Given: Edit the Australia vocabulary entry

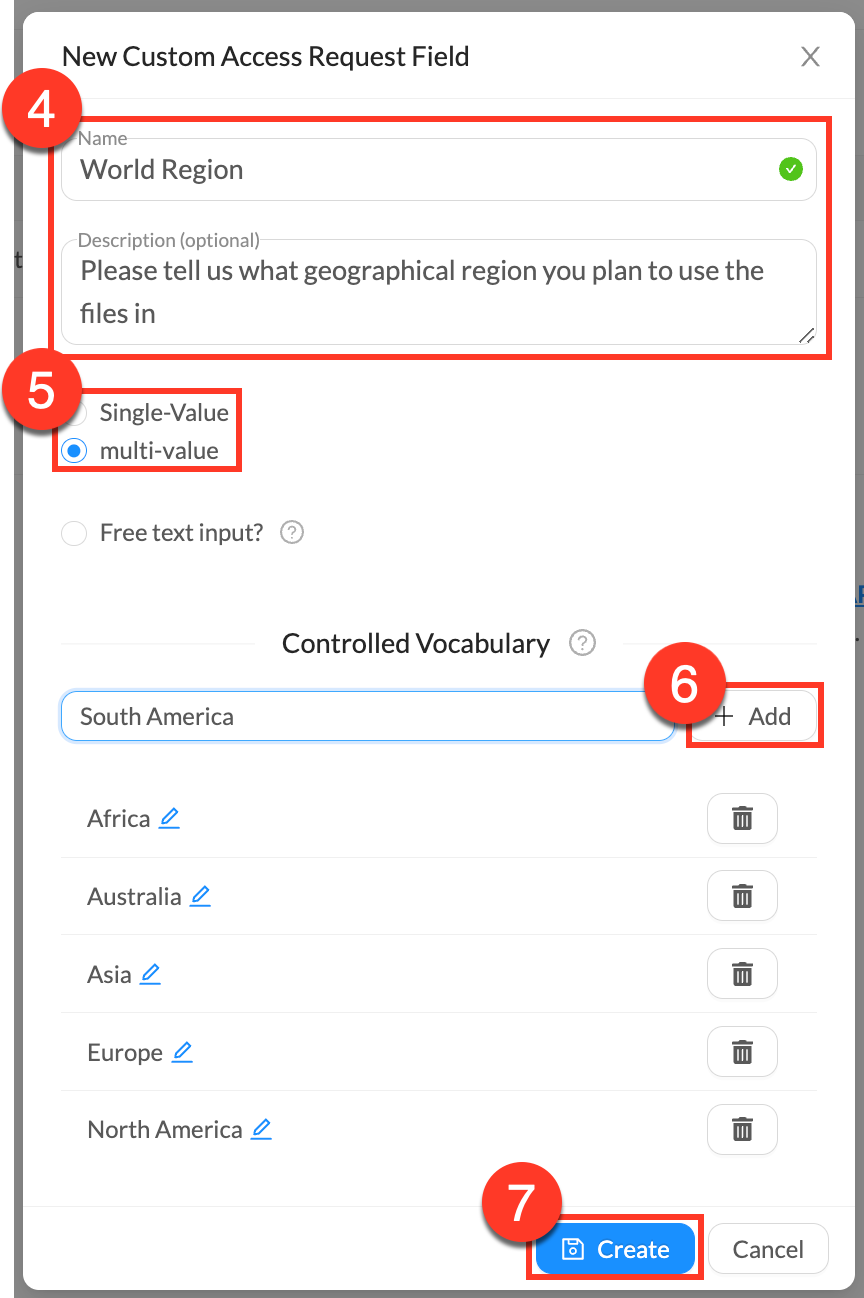Looking at the screenshot, I should pyautogui.click(x=201, y=896).
